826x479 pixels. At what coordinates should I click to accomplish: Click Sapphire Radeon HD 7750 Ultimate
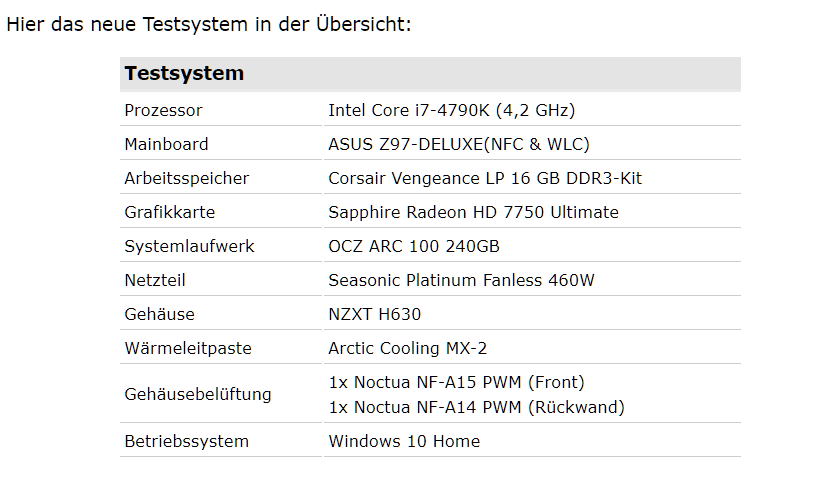(x=473, y=212)
